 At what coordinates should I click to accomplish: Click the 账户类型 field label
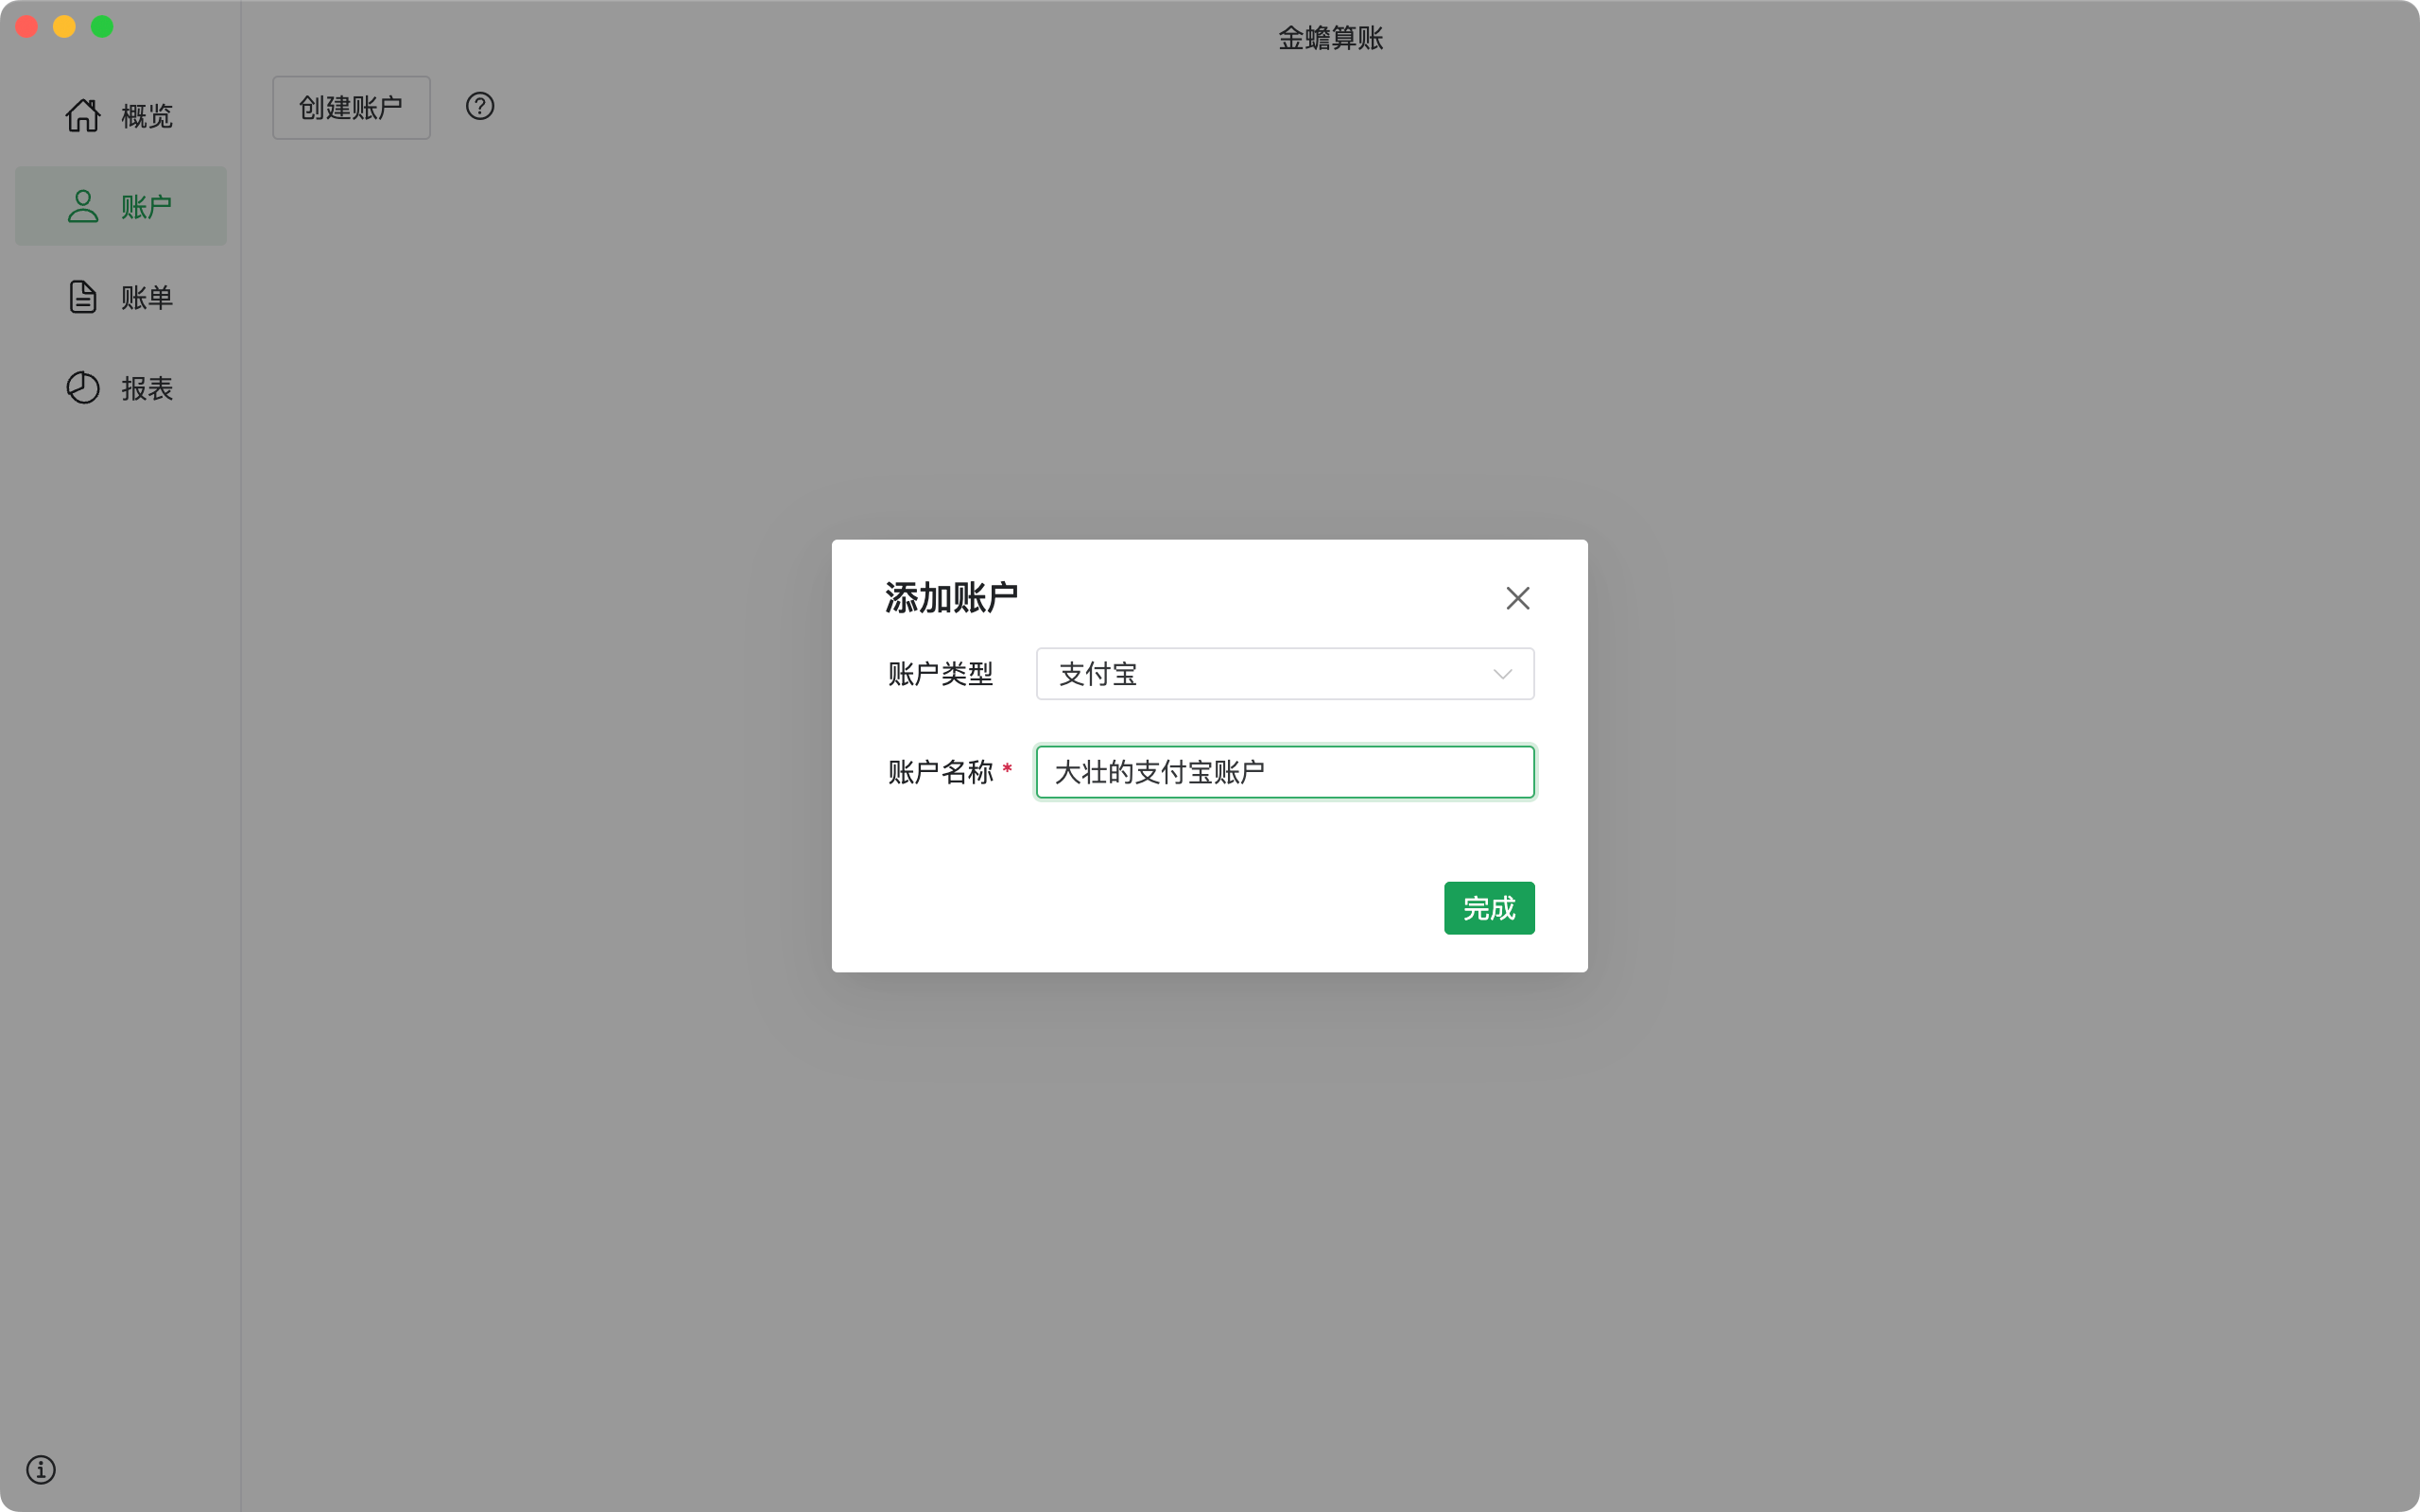(940, 674)
